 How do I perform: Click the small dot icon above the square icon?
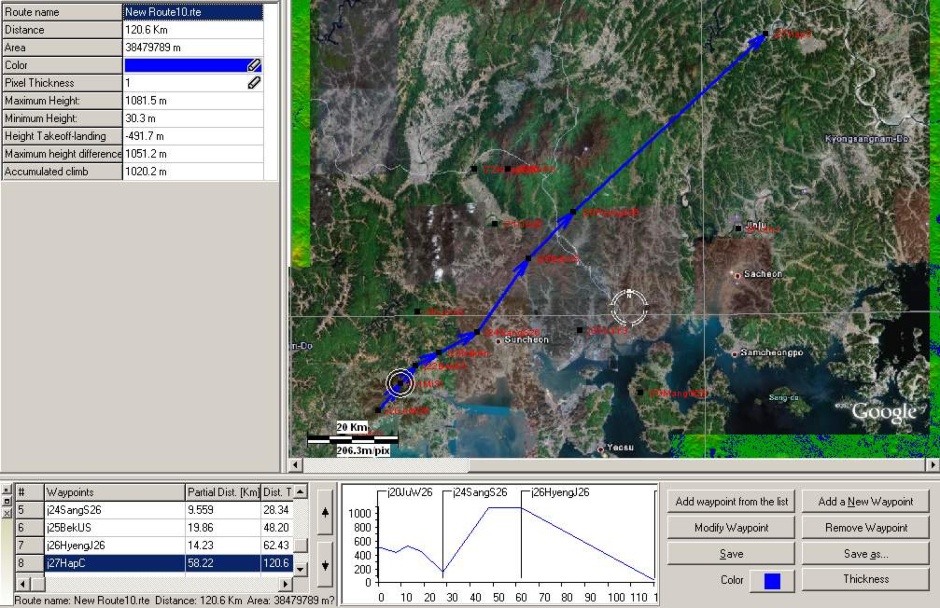(7, 490)
